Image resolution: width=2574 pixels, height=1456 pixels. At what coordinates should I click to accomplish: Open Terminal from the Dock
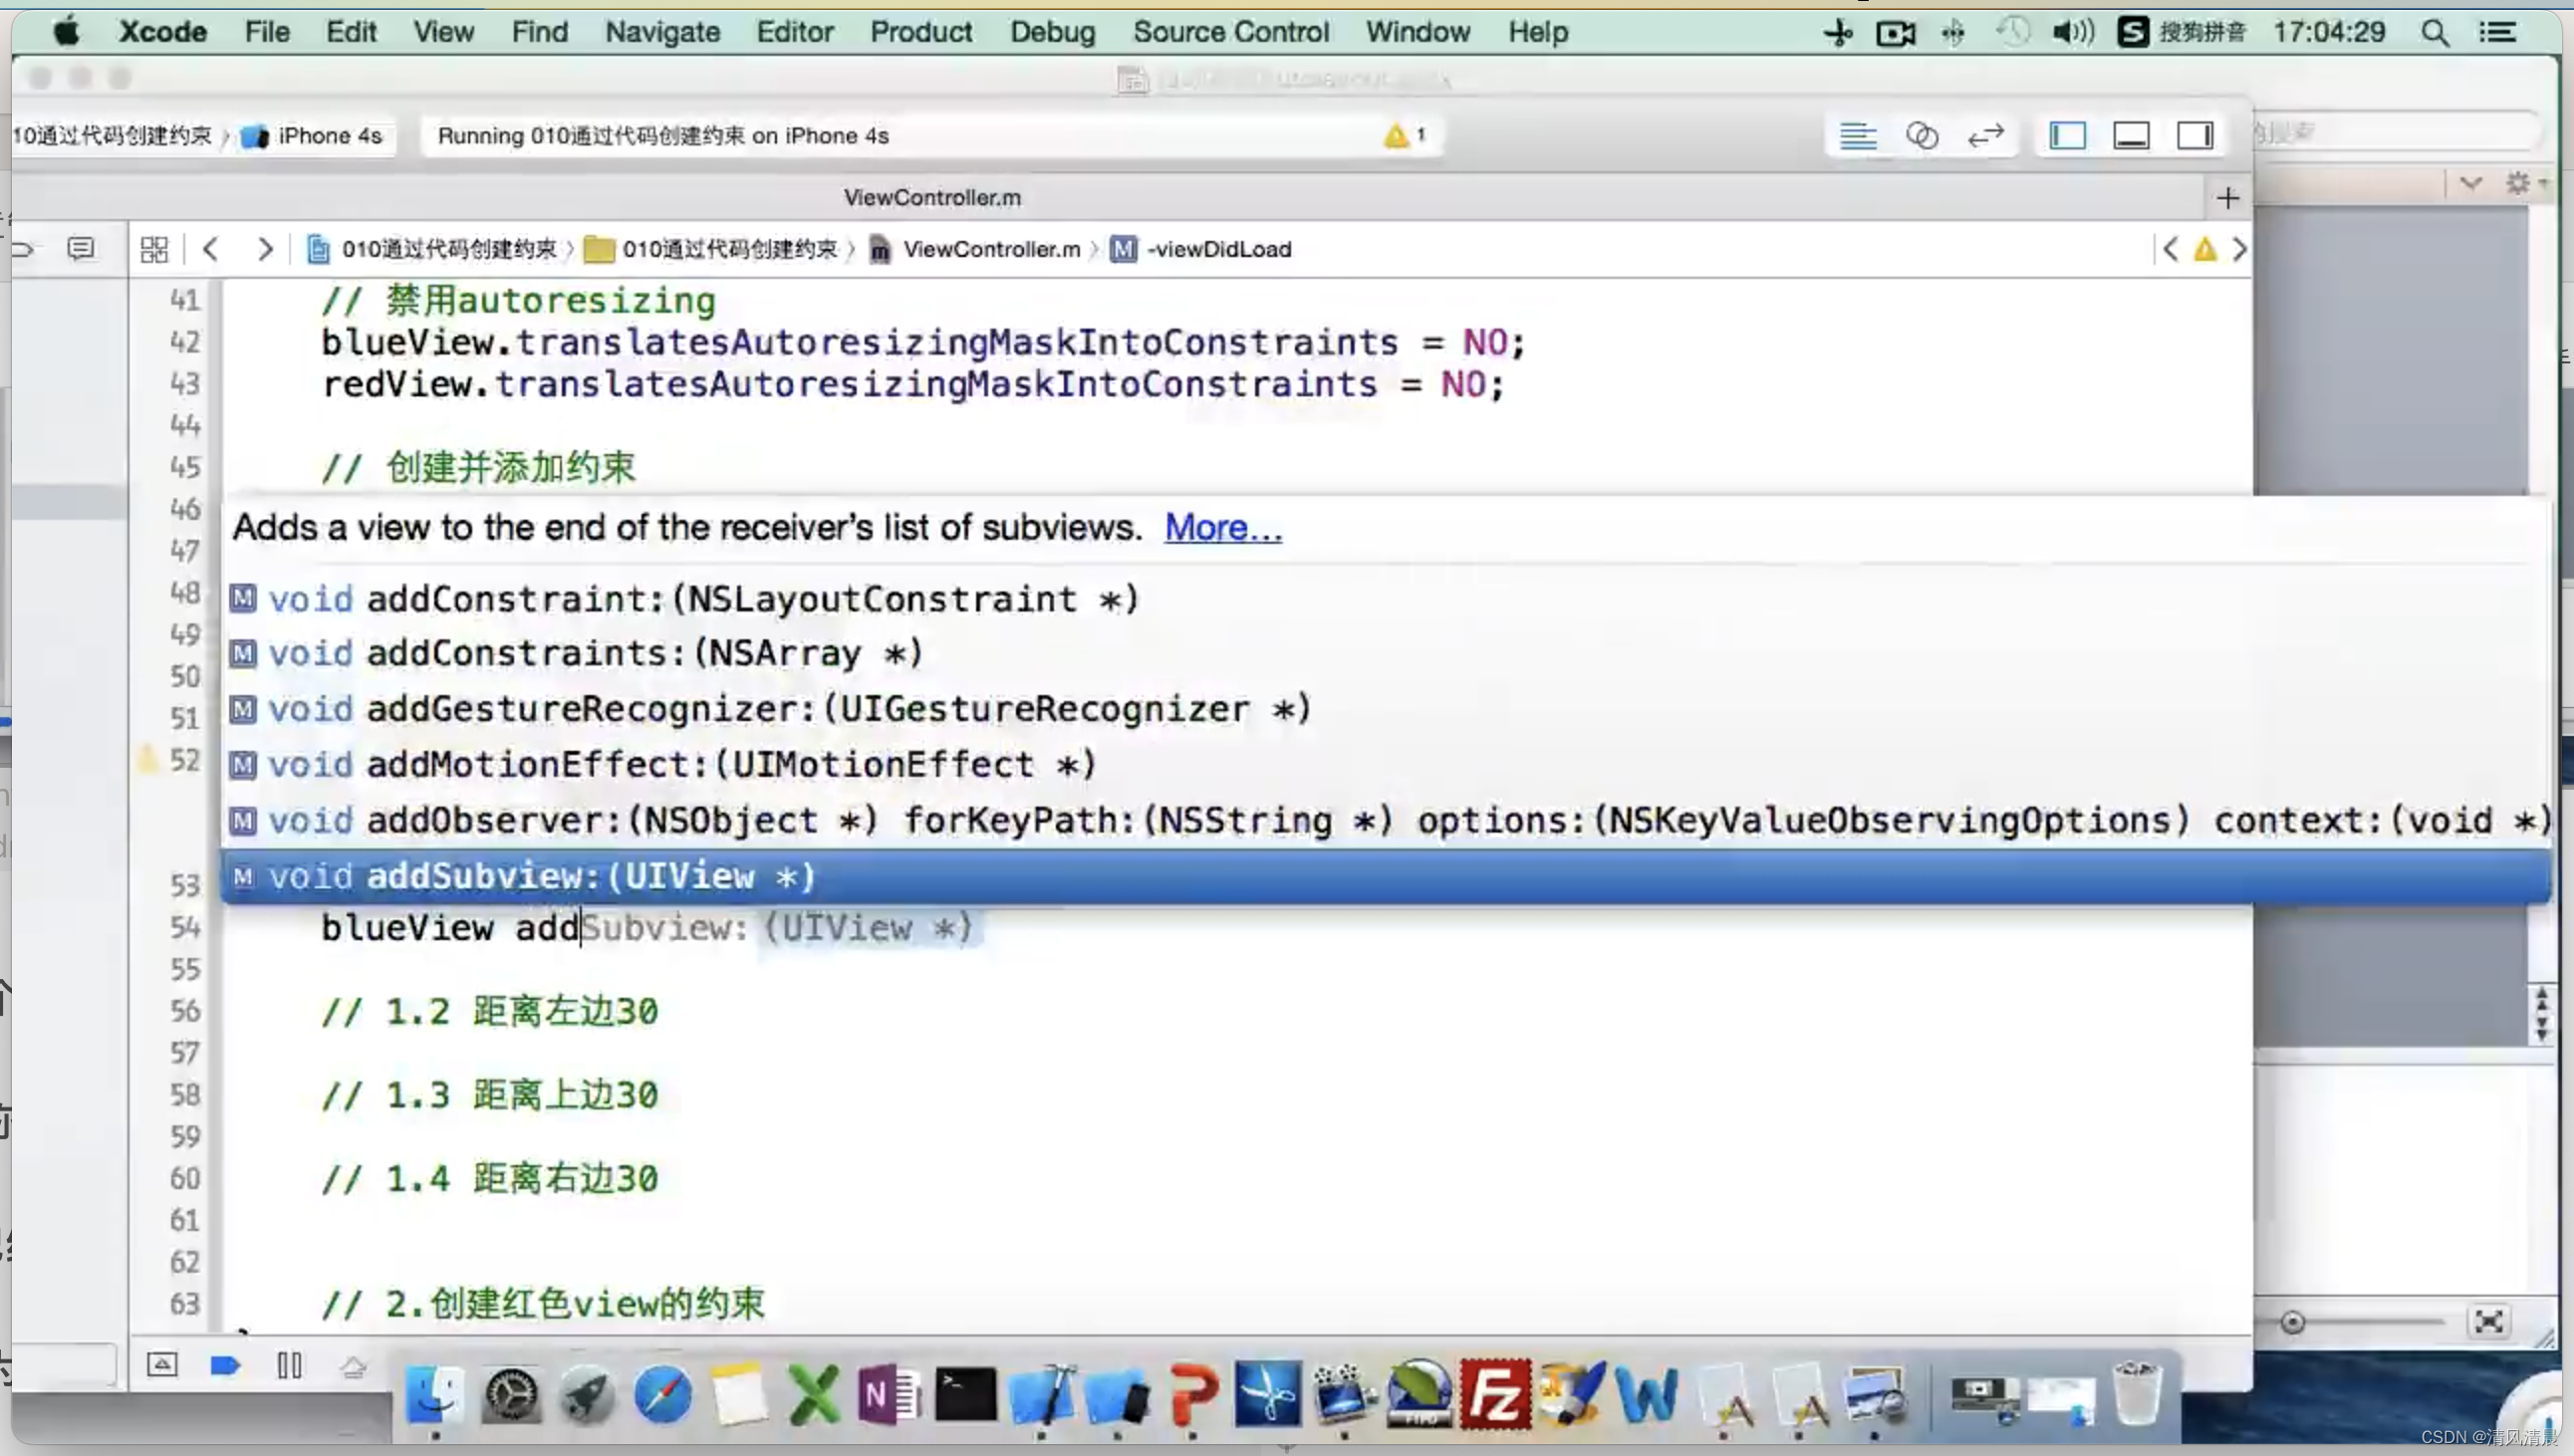[x=965, y=1394]
